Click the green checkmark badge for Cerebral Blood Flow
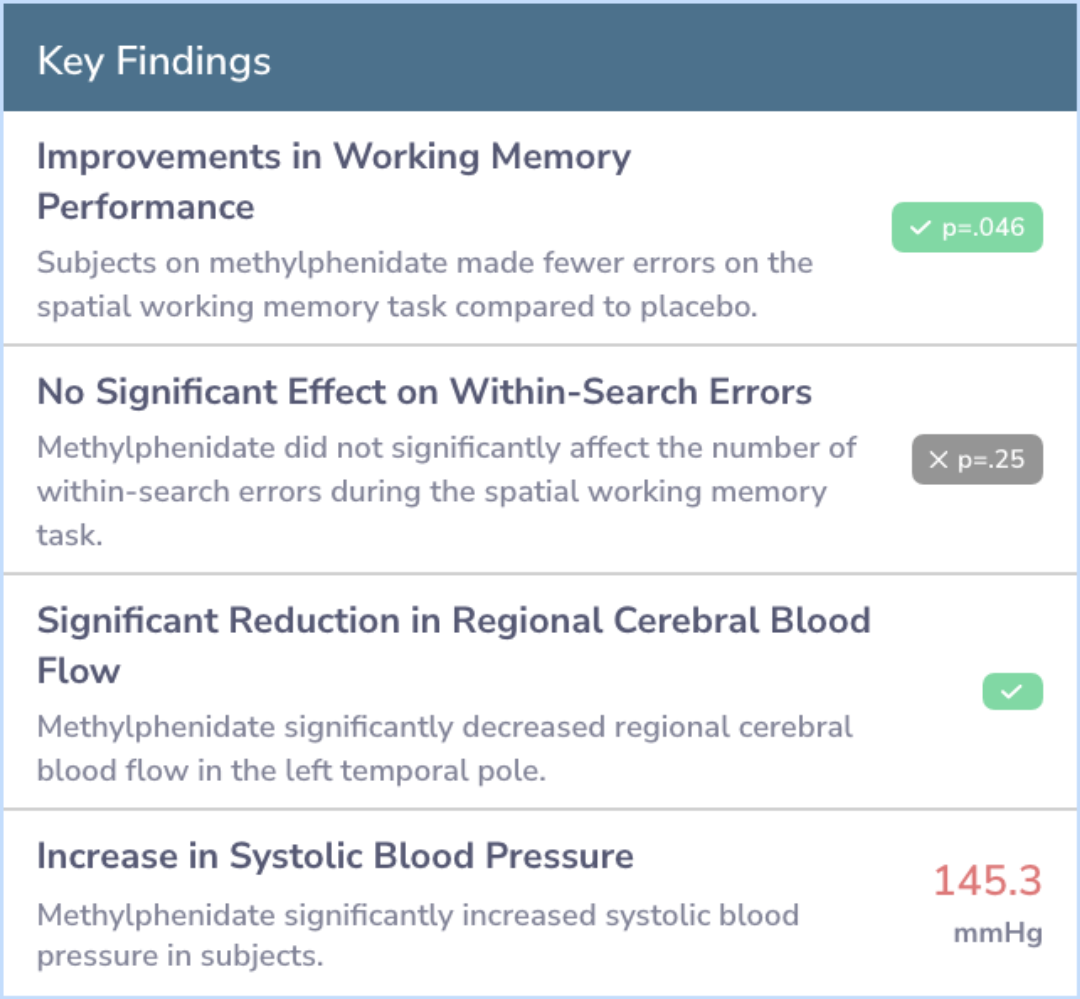The image size is (1080, 999). point(1012,691)
